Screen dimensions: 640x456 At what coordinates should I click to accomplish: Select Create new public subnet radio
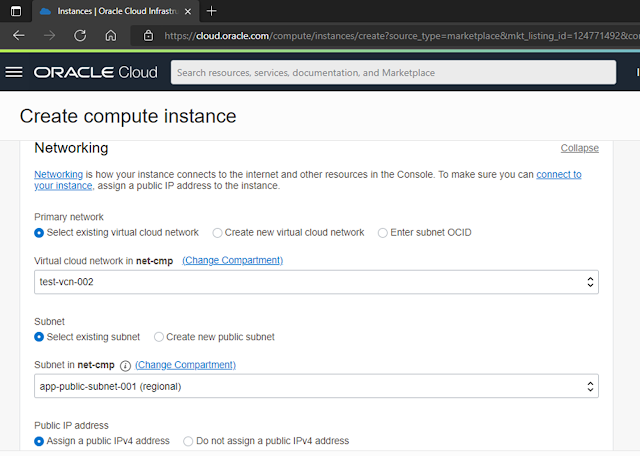pos(159,337)
